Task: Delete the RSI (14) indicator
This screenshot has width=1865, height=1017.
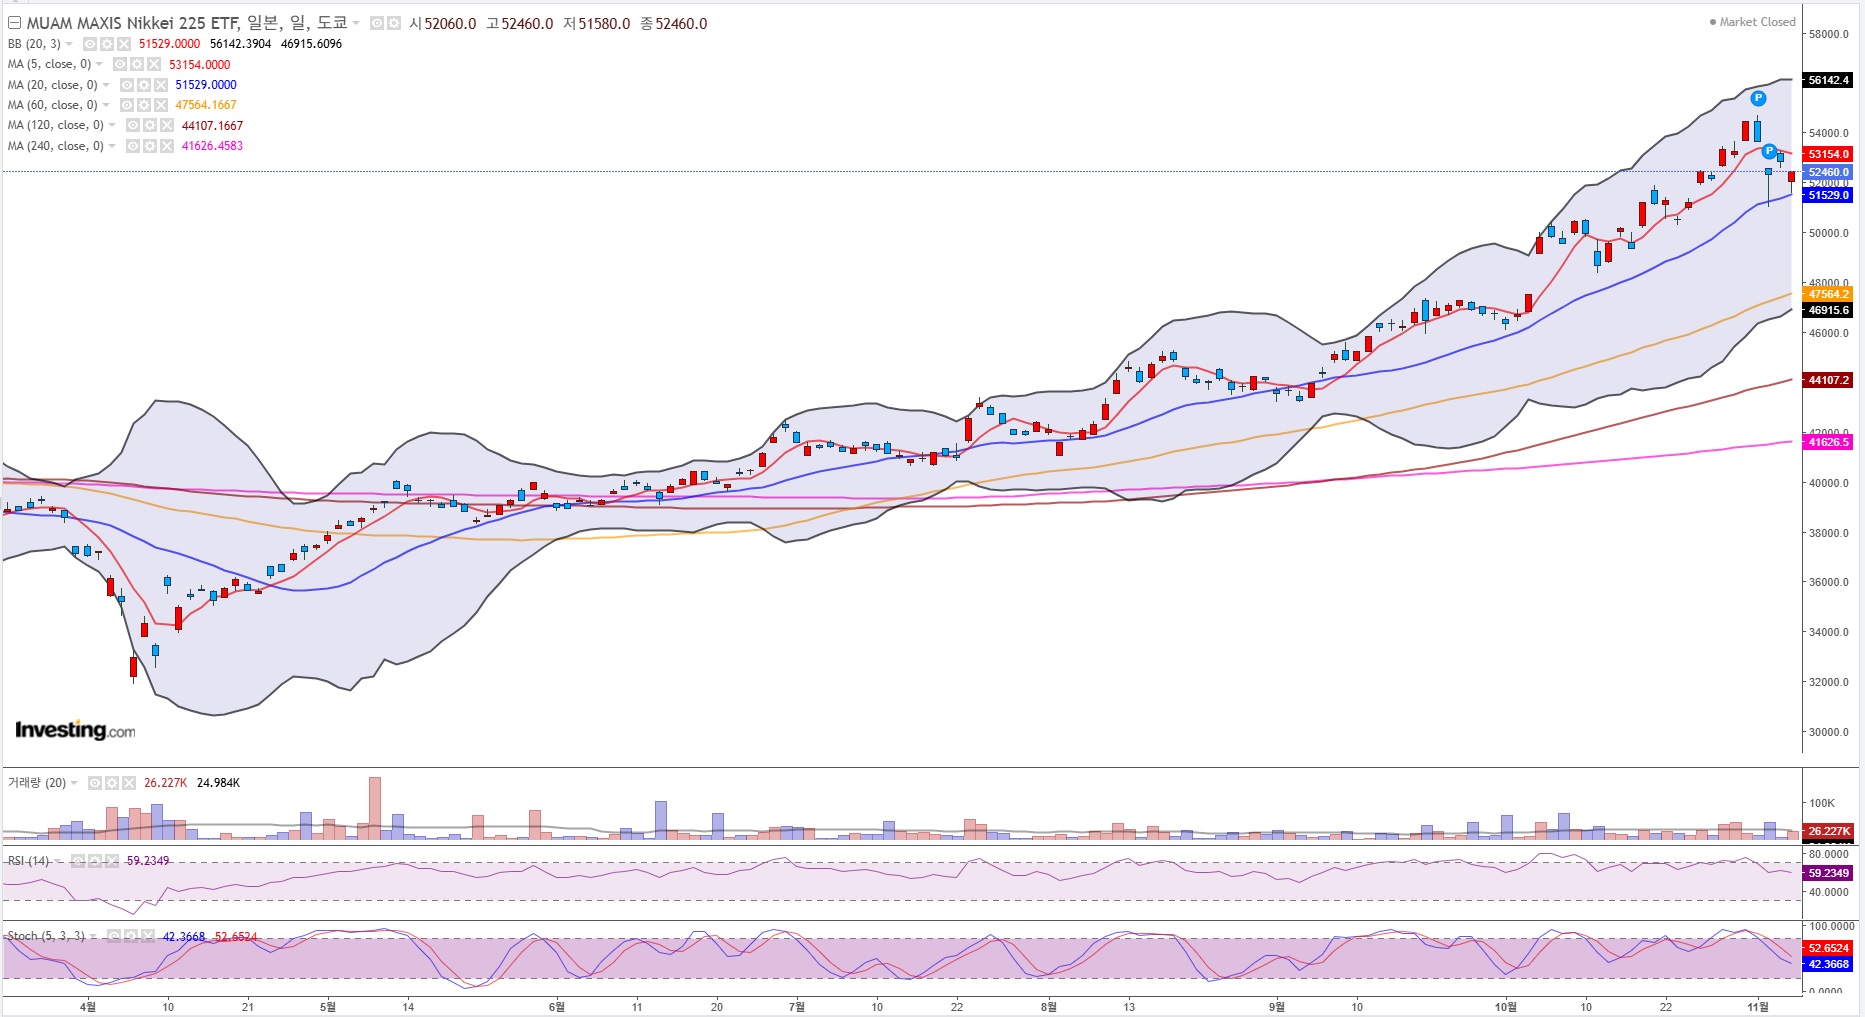Action: point(112,861)
